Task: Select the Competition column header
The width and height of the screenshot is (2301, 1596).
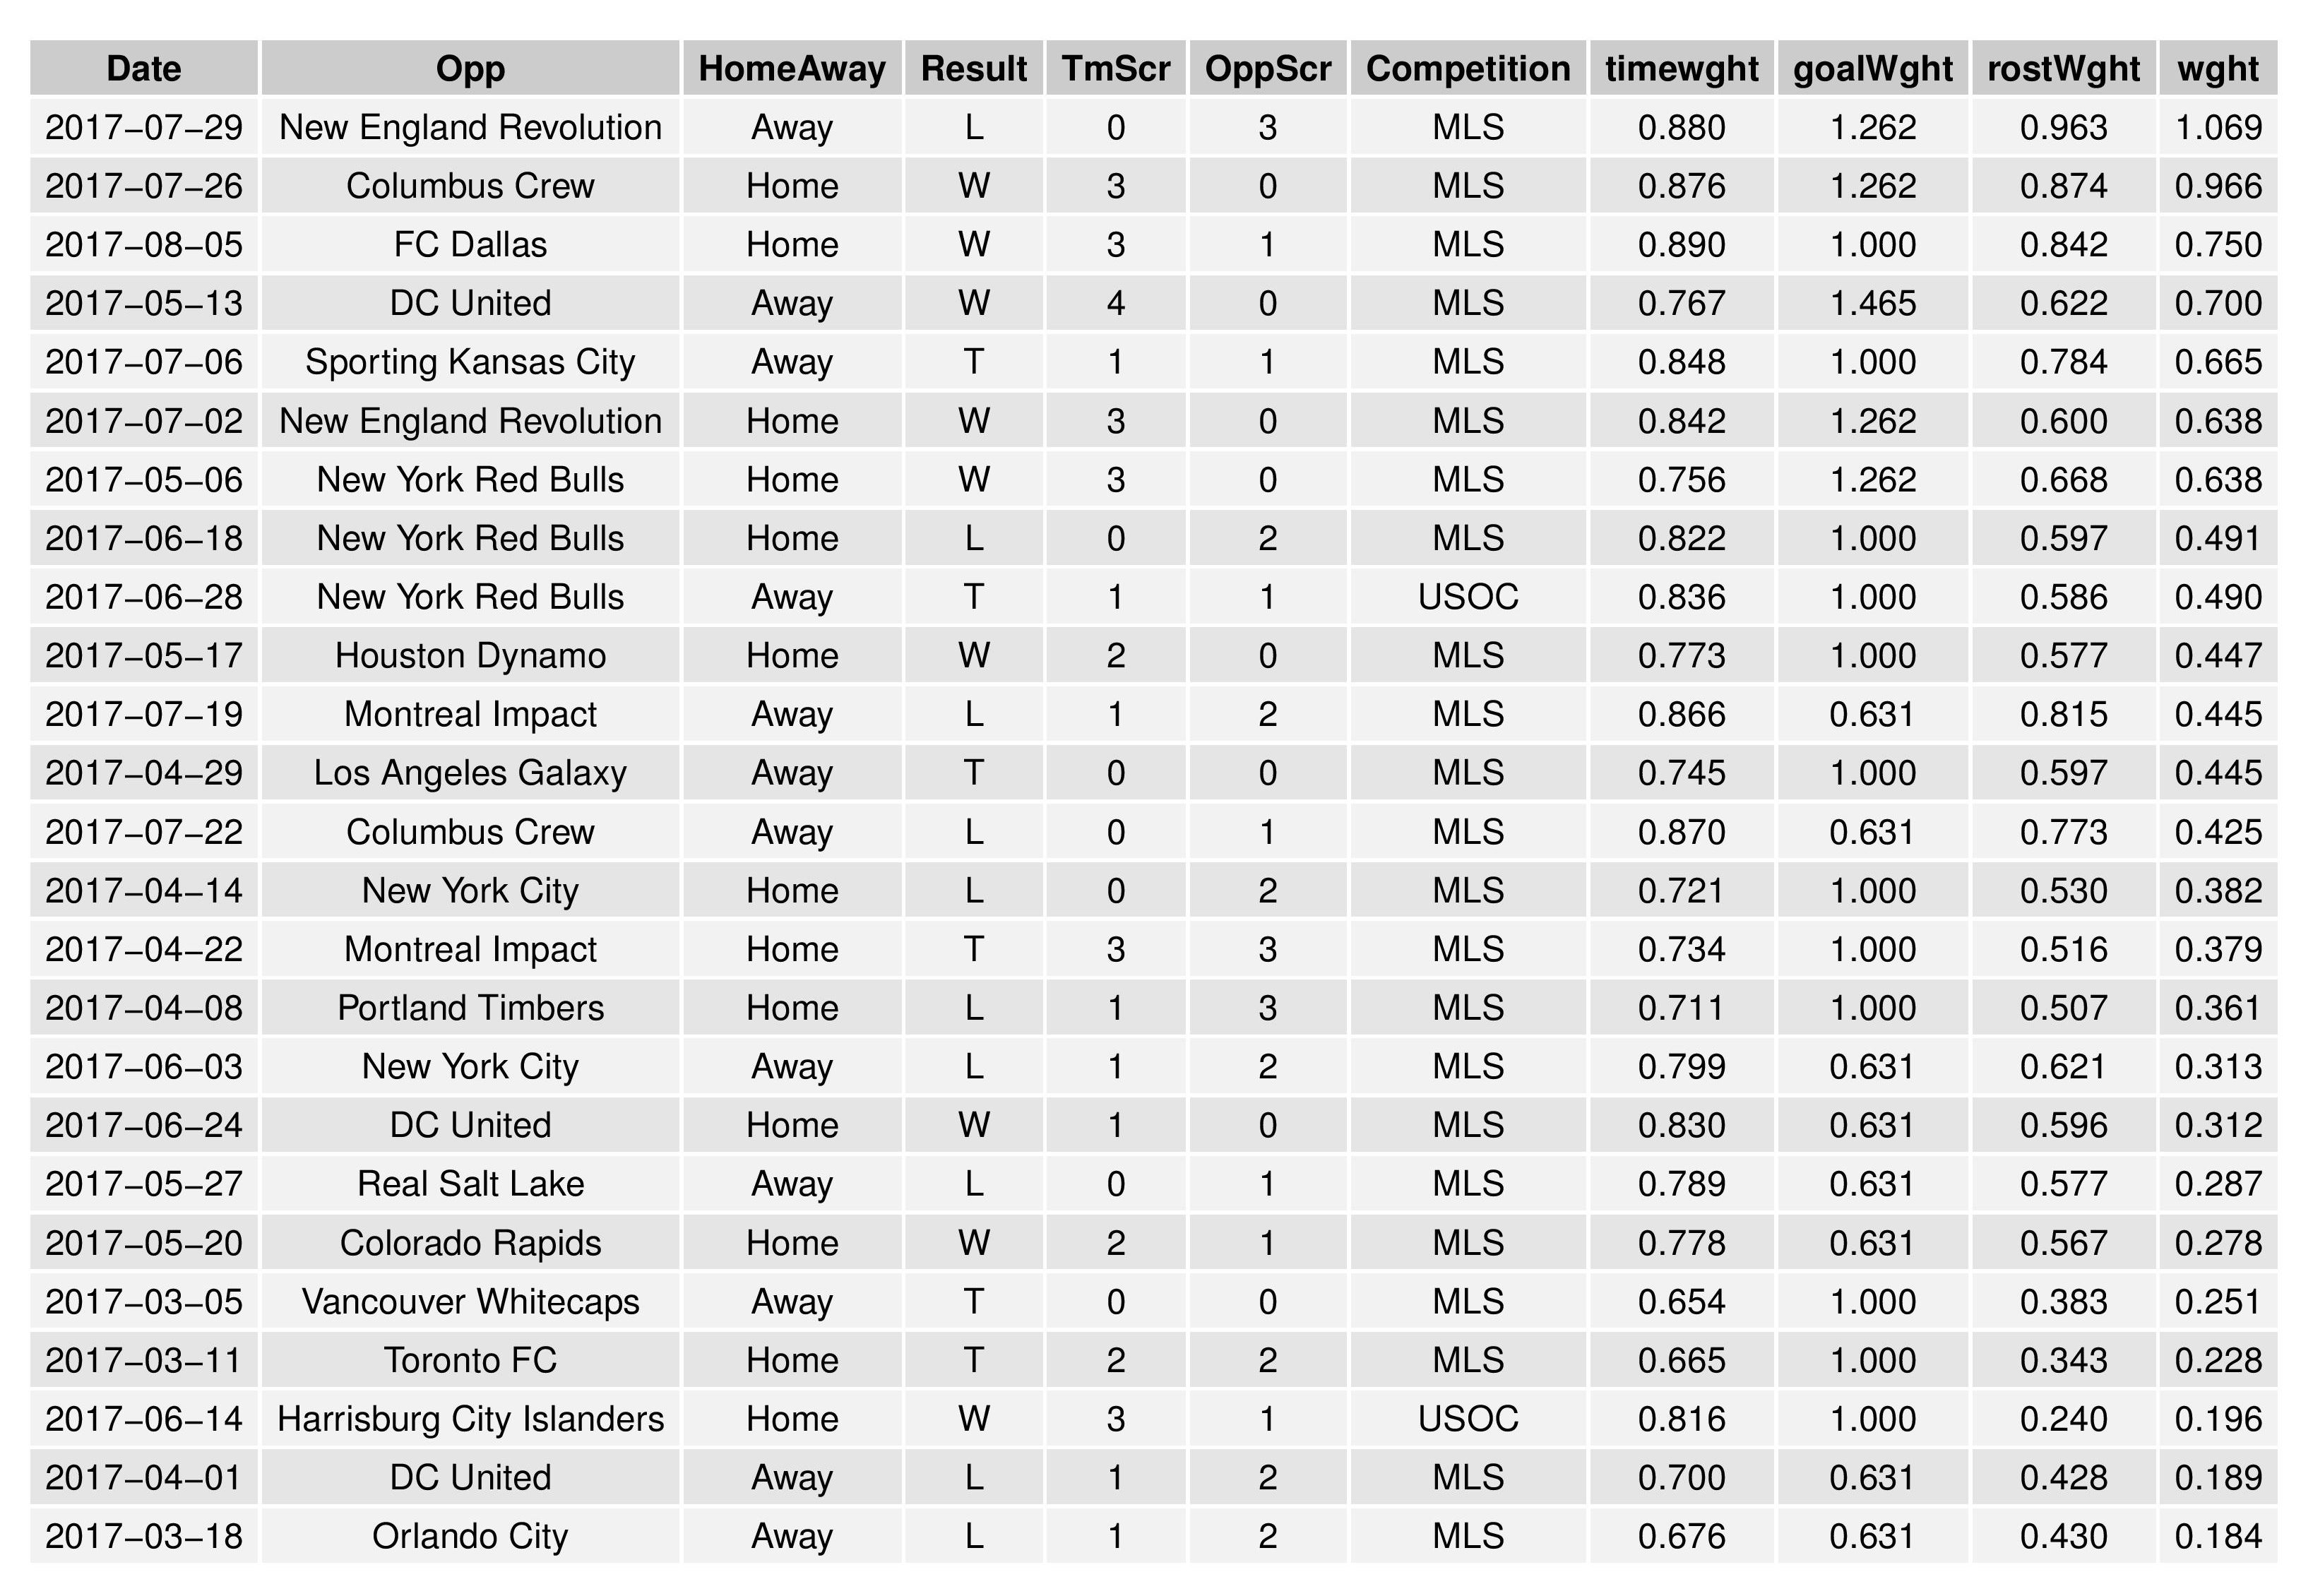Action: point(1468,68)
